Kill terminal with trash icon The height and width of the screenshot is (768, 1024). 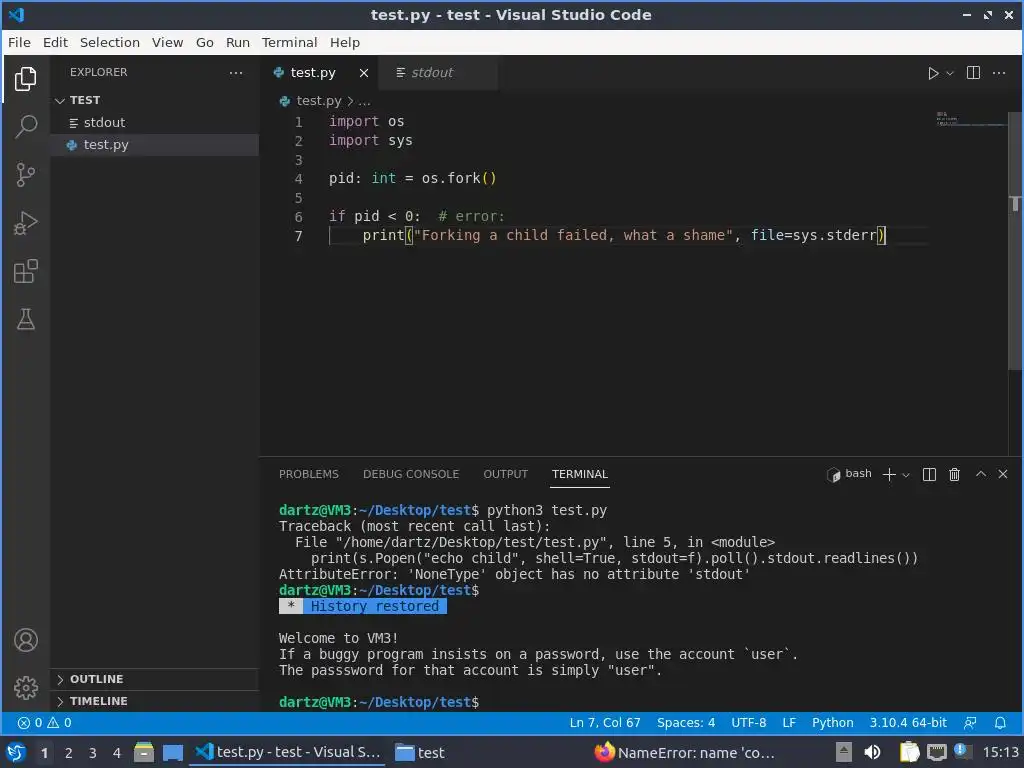point(954,475)
